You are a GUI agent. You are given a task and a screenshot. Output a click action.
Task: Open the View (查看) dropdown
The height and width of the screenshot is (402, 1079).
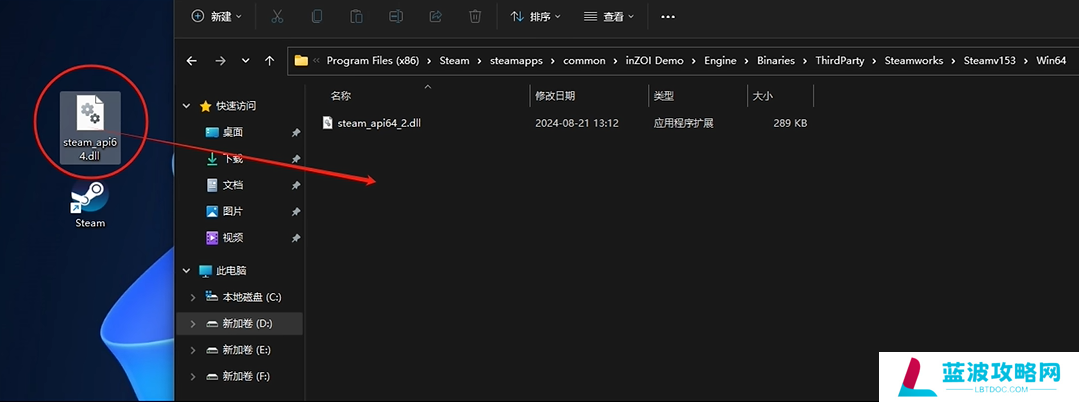609,17
